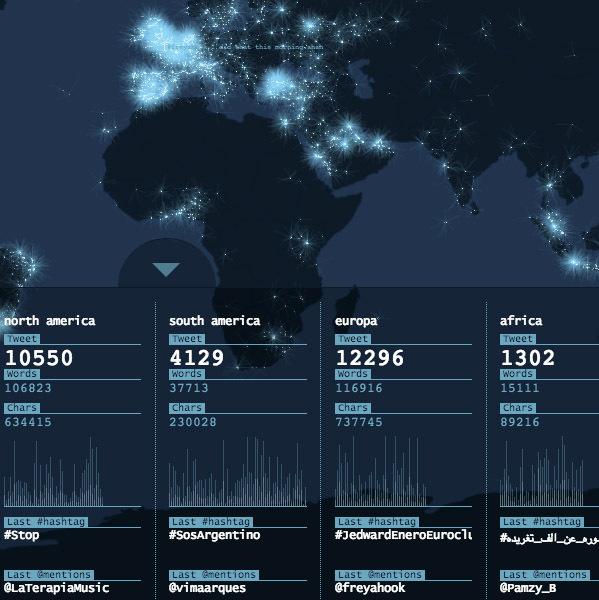
Task: Click tweet count 4129 for south america
Action: [197, 358]
